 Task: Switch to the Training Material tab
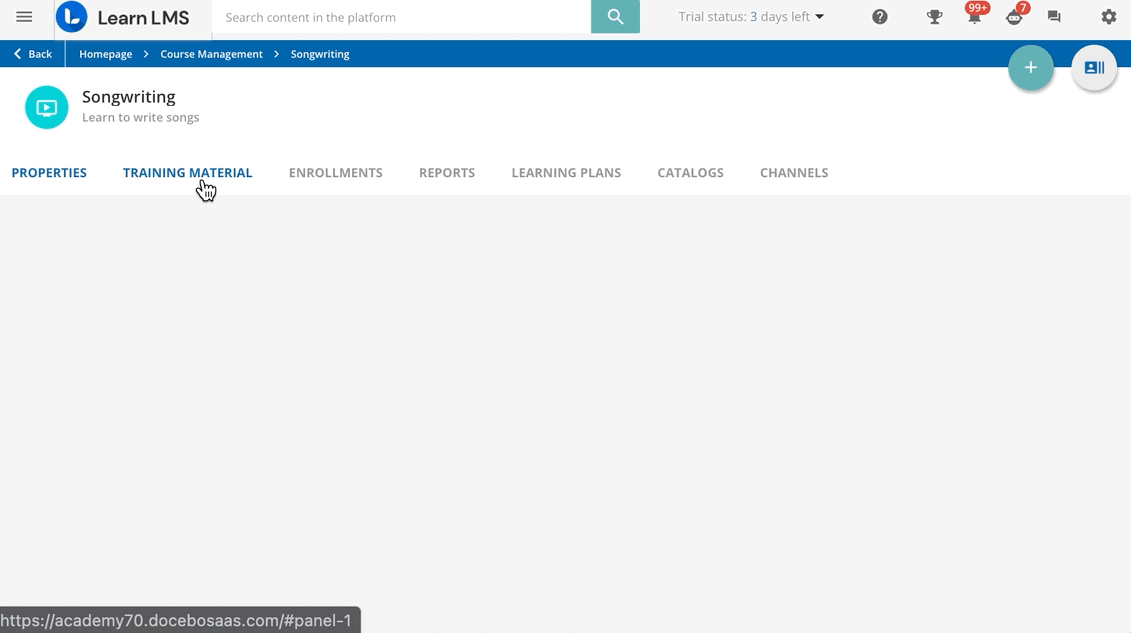click(x=188, y=172)
